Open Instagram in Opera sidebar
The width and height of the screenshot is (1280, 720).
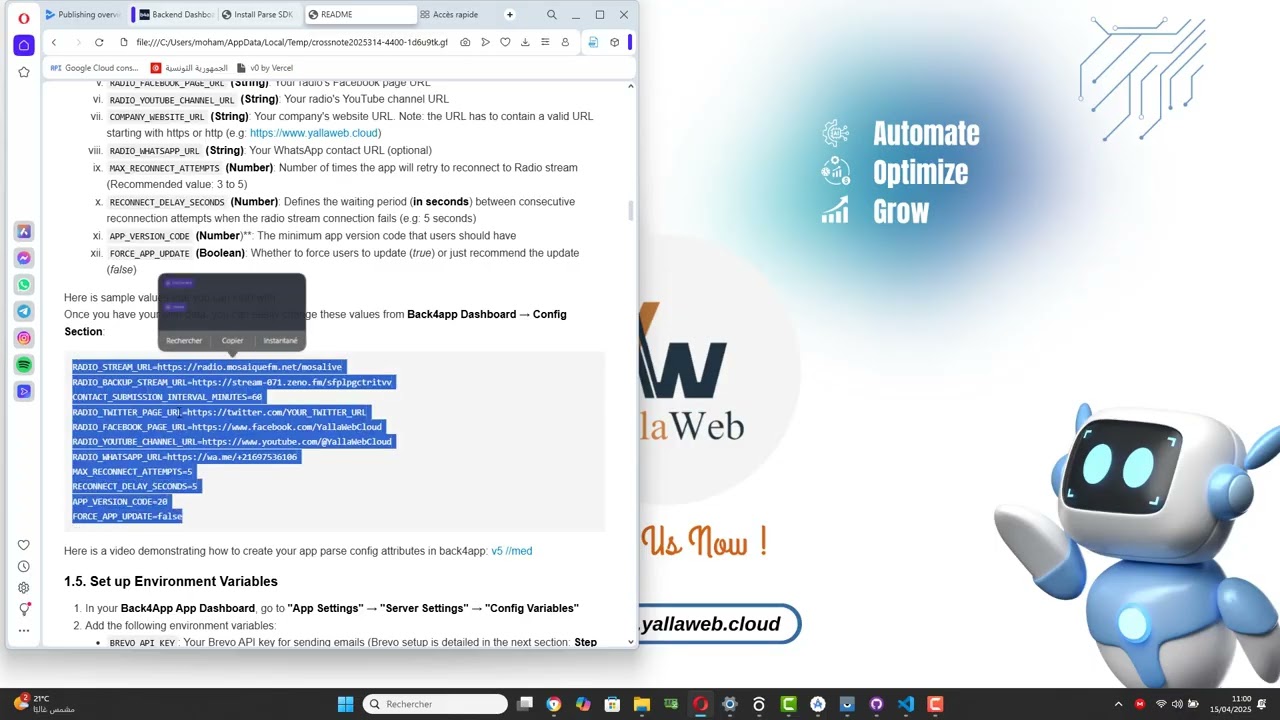click(24, 338)
